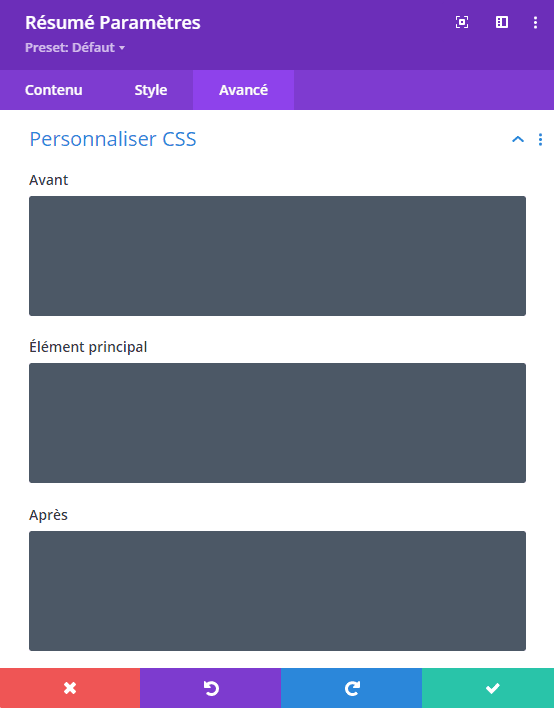Discard changes with the red X button
Image resolution: width=554 pixels, height=708 pixels.
70,688
